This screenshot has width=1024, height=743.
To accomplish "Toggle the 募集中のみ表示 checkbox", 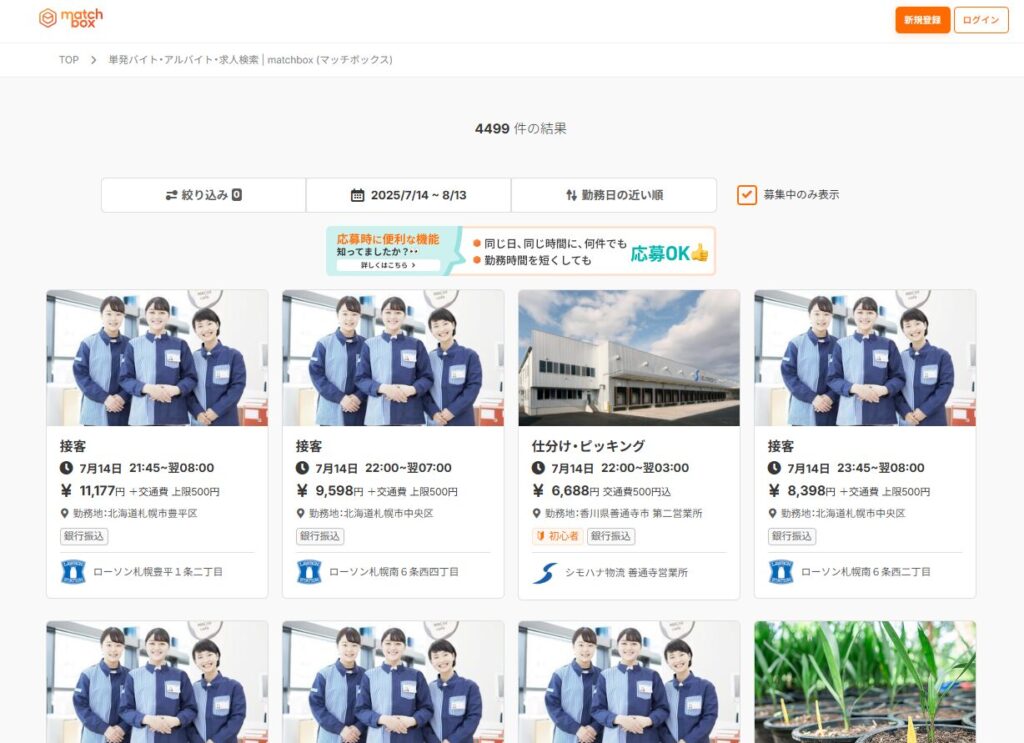I will (x=747, y=195).
